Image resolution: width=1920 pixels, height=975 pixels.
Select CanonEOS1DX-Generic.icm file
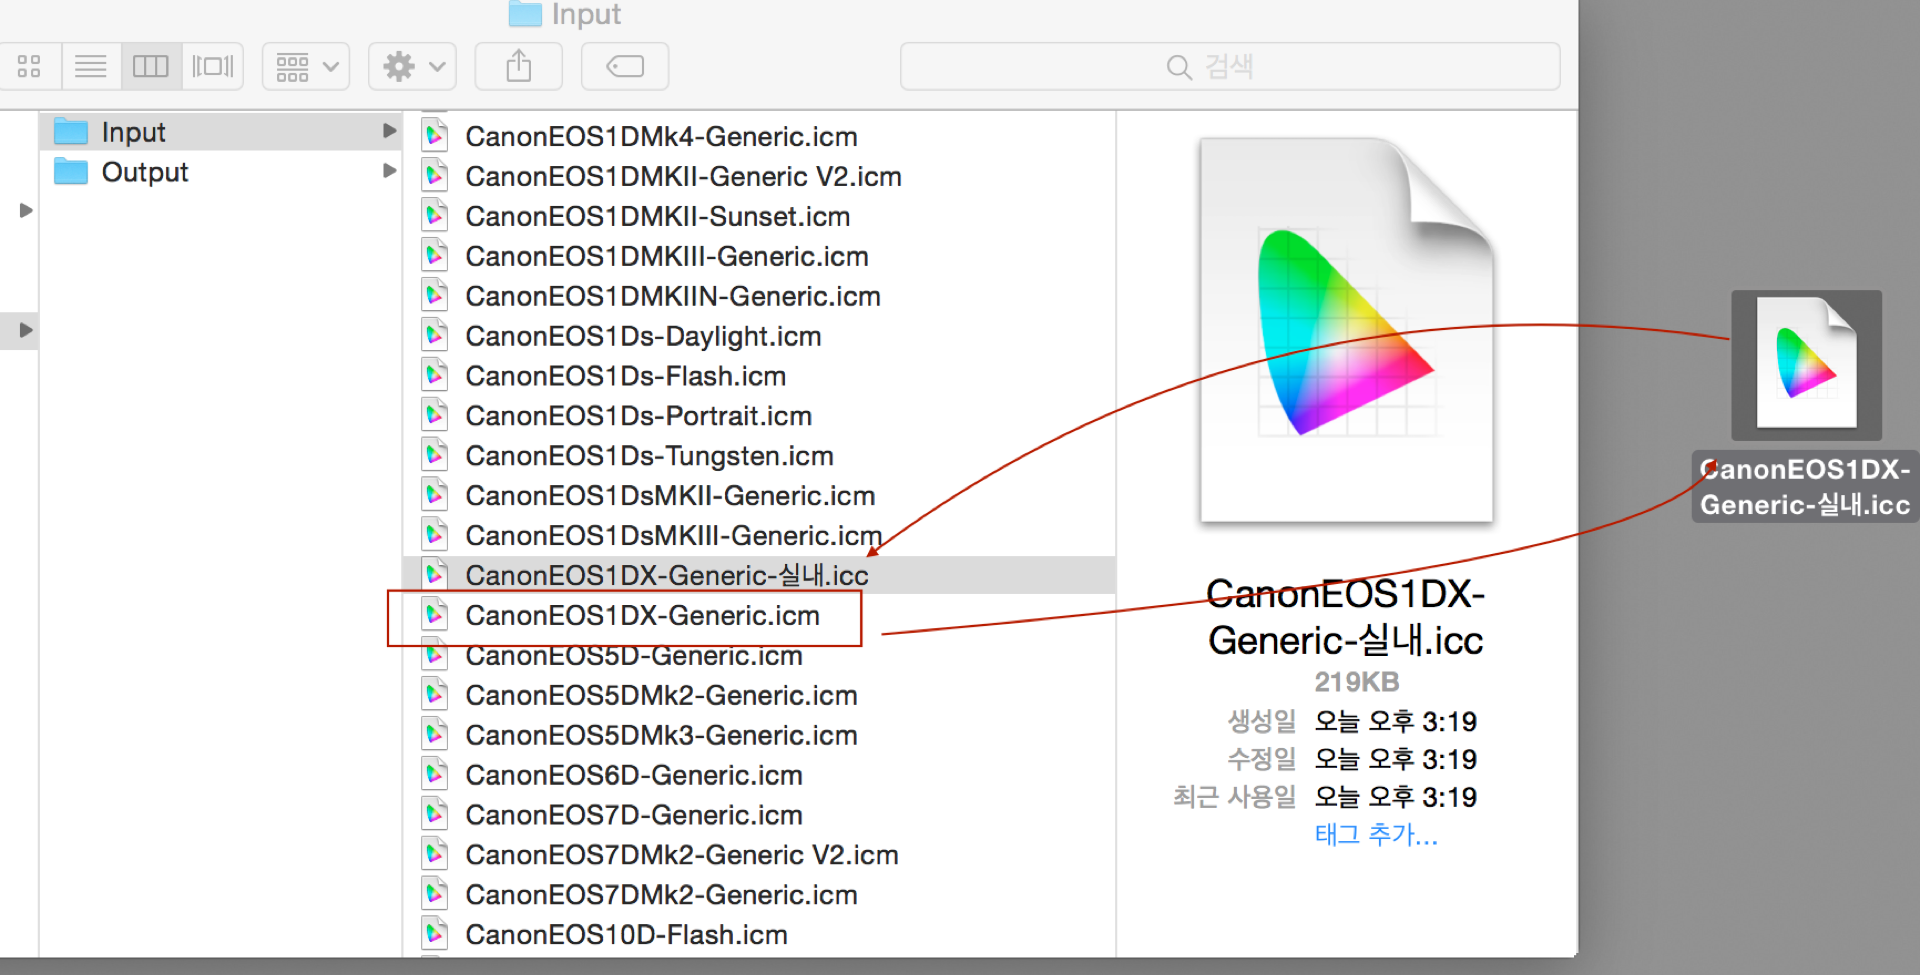[642, 616]
